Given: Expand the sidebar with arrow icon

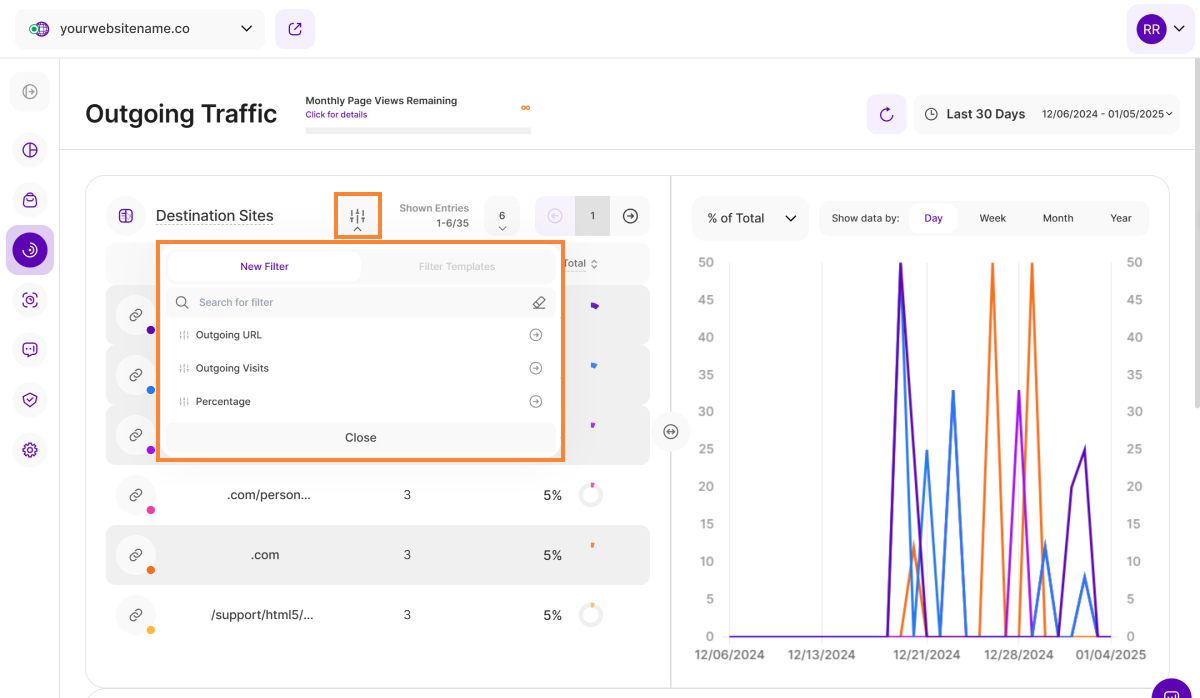Looking at the screenshot, I should coord(30,92).
